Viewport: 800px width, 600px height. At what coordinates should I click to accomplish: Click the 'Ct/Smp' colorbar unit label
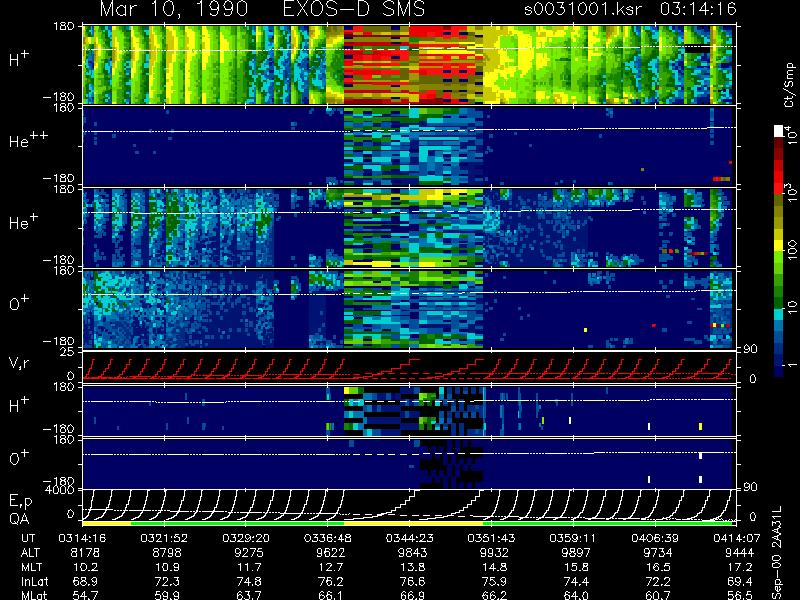789,85
